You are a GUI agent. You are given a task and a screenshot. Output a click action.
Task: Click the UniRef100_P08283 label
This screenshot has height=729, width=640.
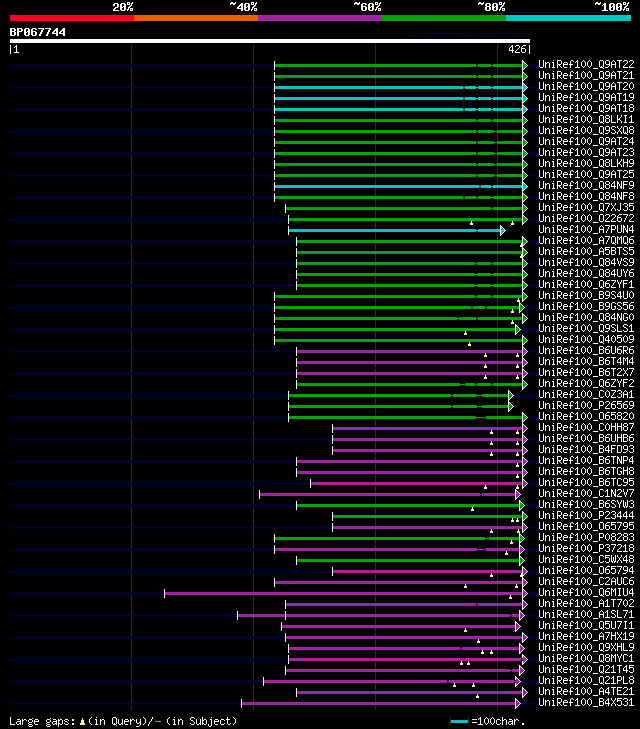[586, 538]
